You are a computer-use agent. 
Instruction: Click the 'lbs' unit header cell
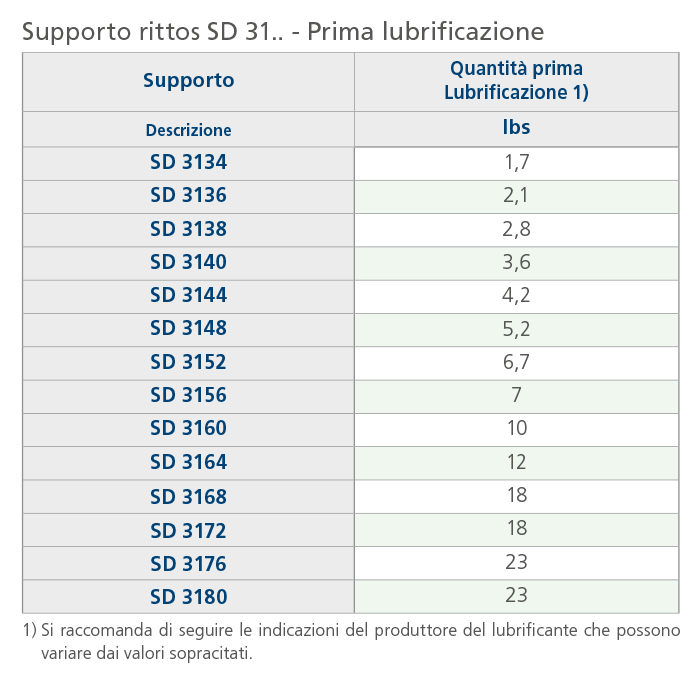coord(516,128)
